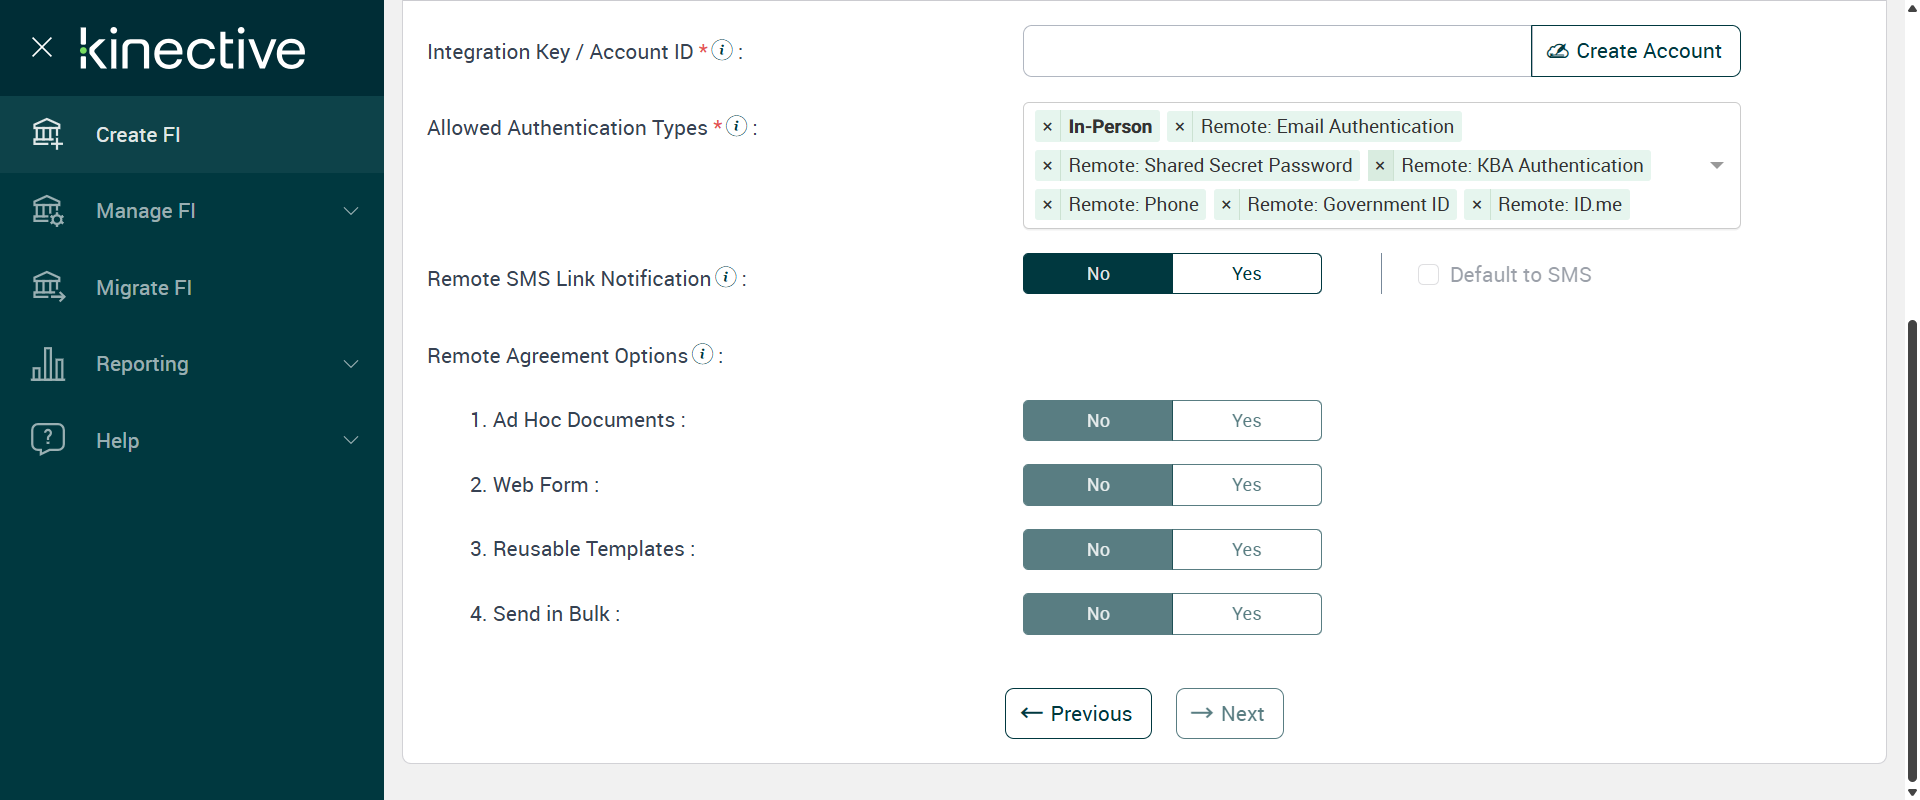The width and height of the screenshot is (1920, 800).
Task: Click the sidebar close X icon
Action: click(42, 47)
